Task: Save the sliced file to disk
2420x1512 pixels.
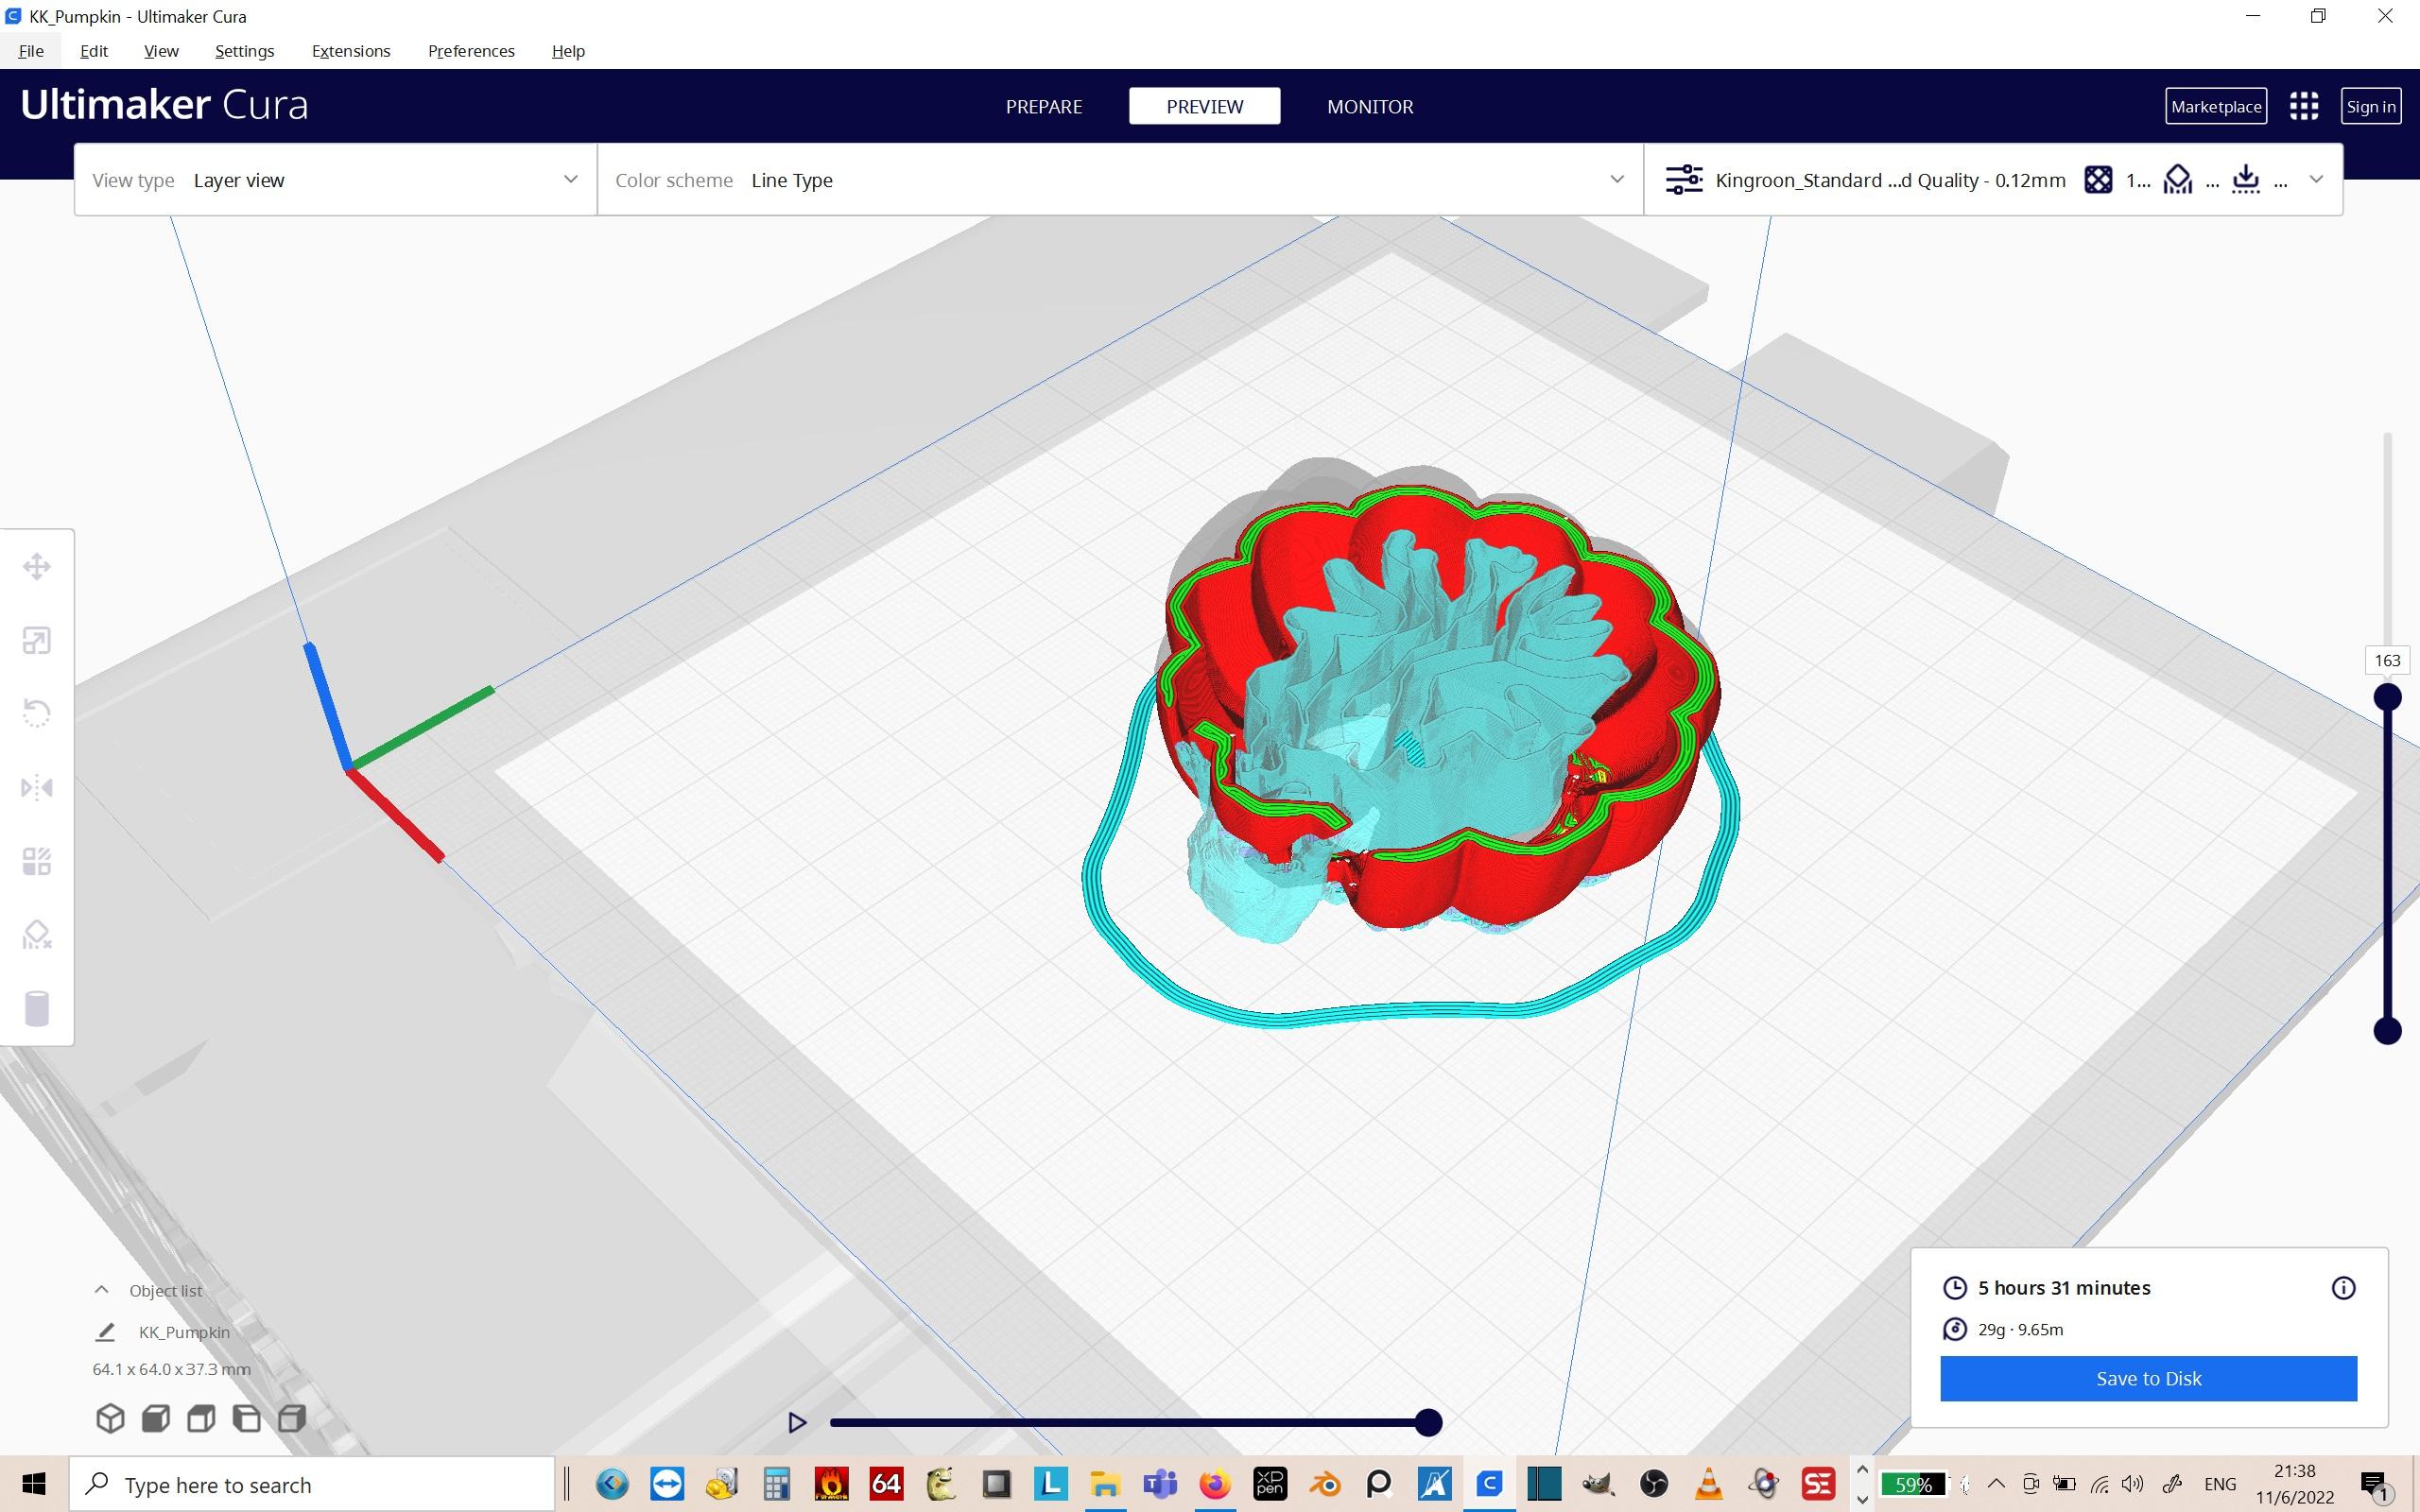Action: coord(2148,1378)
